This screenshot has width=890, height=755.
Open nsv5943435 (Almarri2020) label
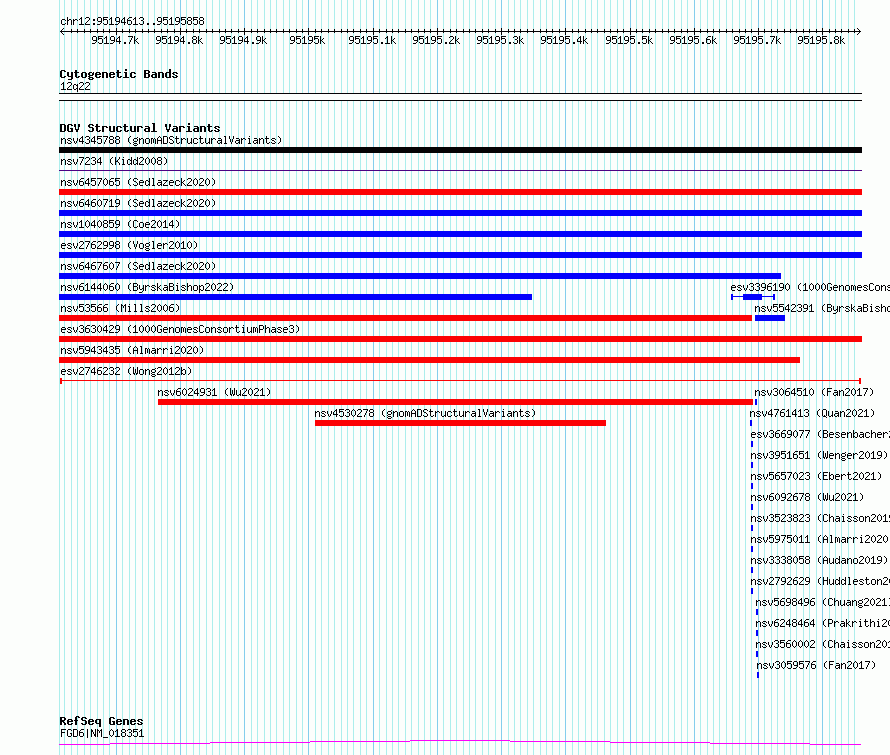click(x=132, y=350)
